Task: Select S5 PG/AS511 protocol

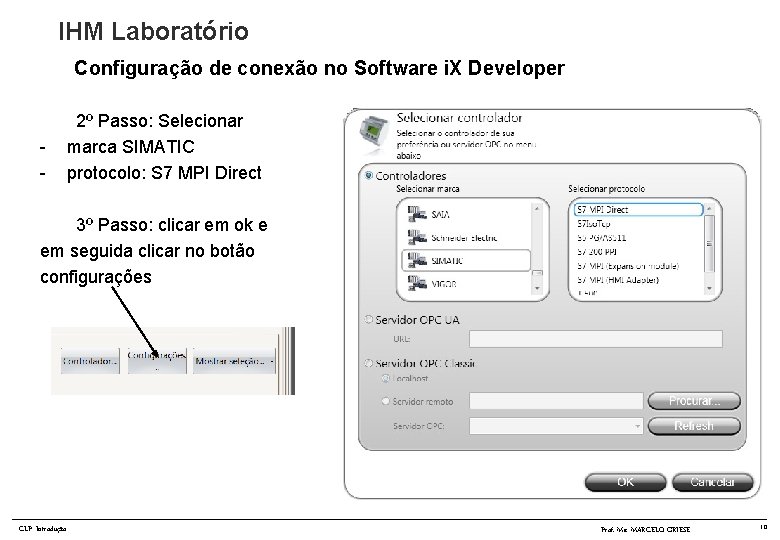Action: pyautogui.click(x=601, y=238)
